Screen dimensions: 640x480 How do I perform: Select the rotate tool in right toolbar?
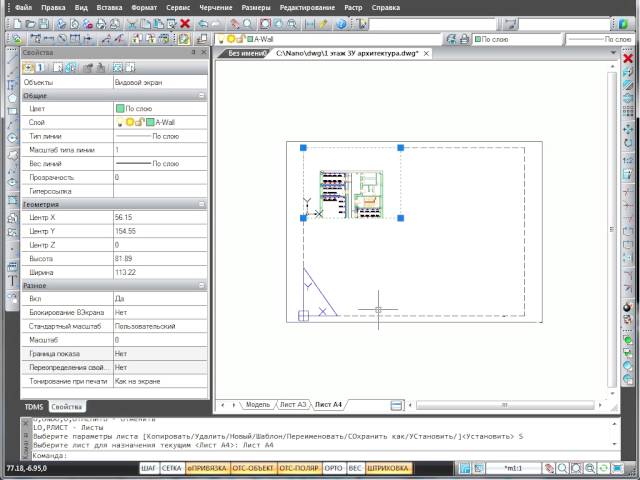[628, 143]
